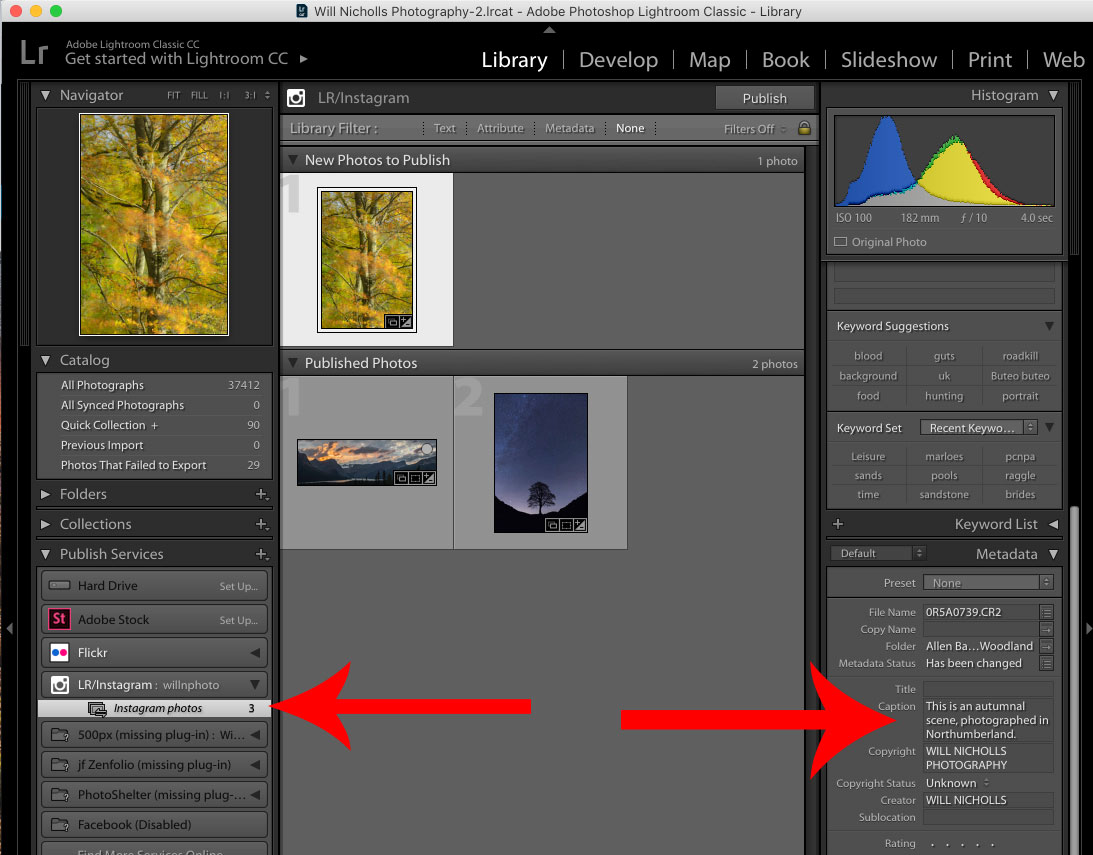Set a rating using the Rating dots
This screenshot has height=855, width=1093.
(x=960, y=843)
